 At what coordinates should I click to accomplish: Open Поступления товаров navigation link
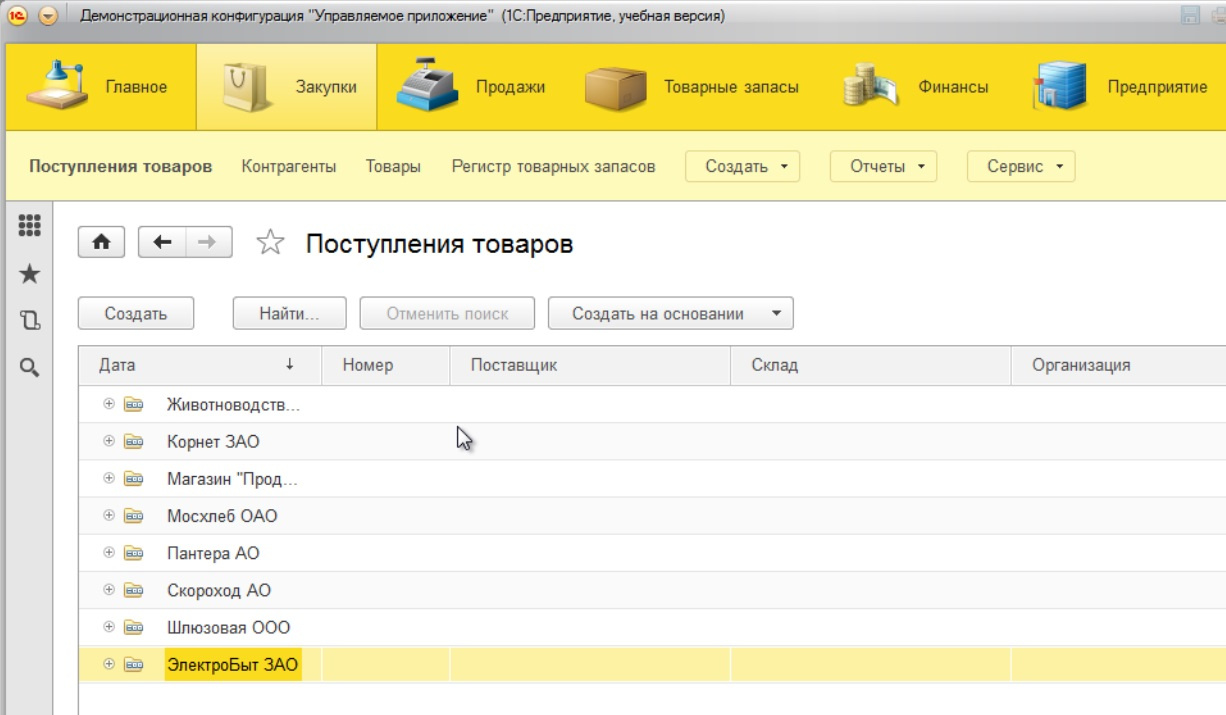tap(121, 167)
